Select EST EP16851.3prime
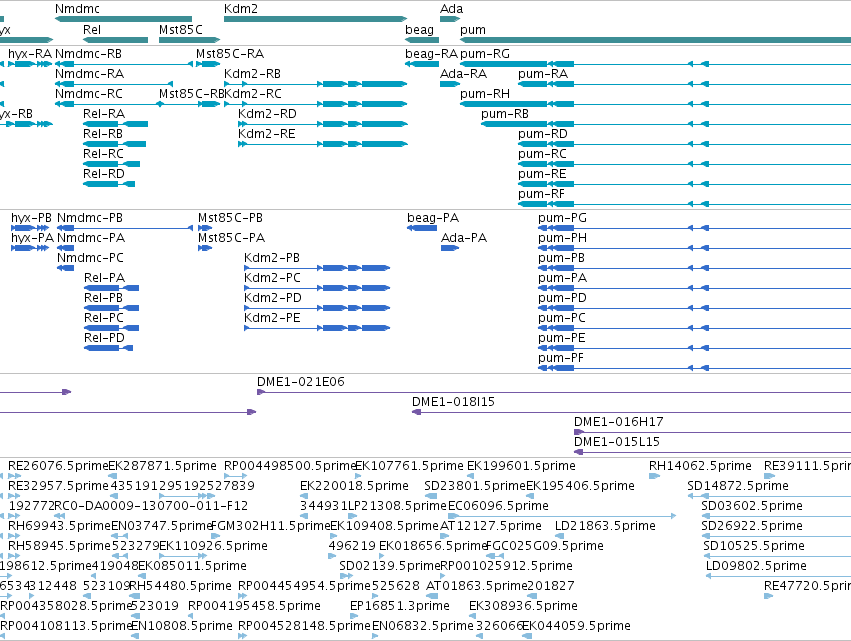851x641 pixels. click(x=354, y=617)
